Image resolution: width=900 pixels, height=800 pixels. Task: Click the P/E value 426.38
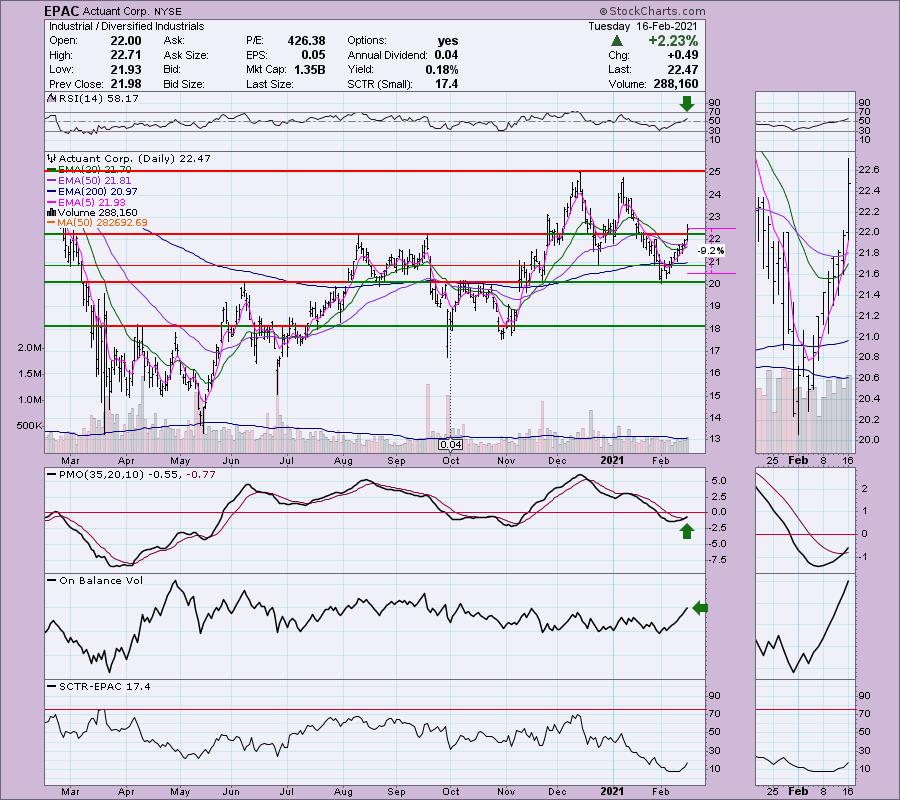pos(307,41)
